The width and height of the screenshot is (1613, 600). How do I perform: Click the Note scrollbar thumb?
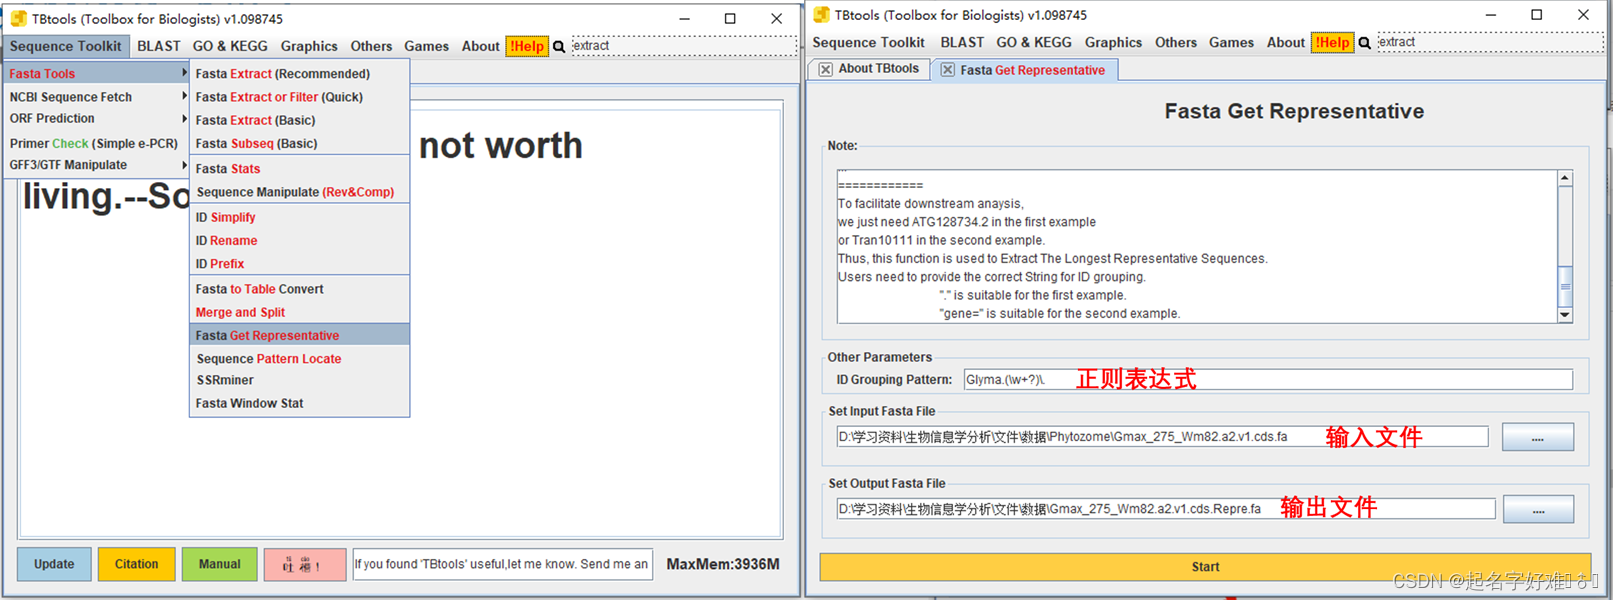pos(1565,286)
